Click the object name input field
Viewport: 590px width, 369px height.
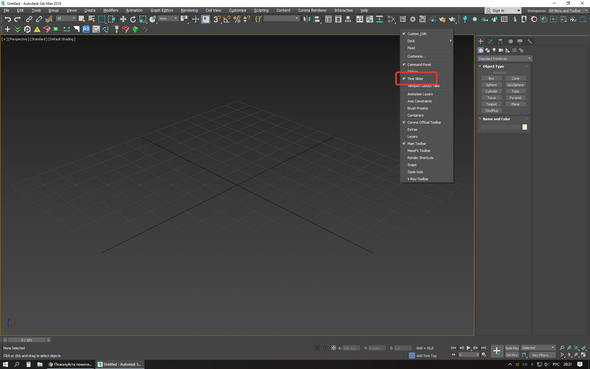click(500, 127)
